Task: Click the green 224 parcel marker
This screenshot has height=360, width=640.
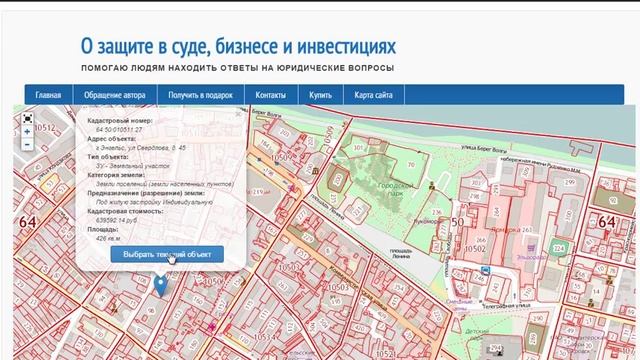Action: click(558, 248)
